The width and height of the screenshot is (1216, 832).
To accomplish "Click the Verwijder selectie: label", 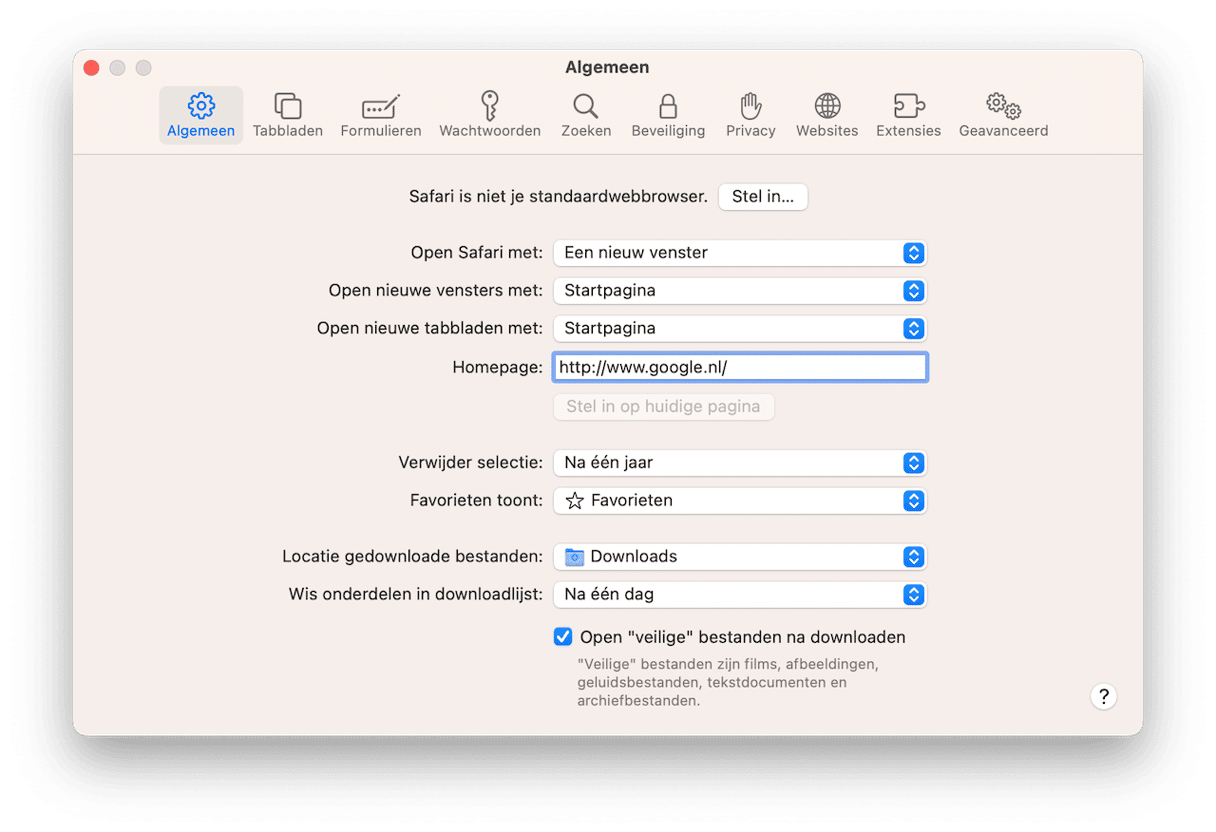I will click(471, 463).
